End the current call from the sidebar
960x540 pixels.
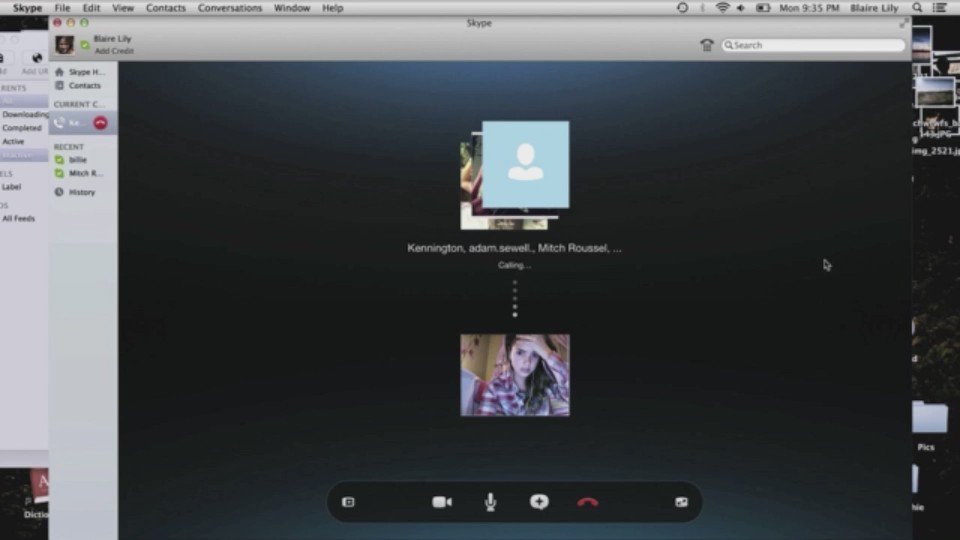(x=100, y=123)
